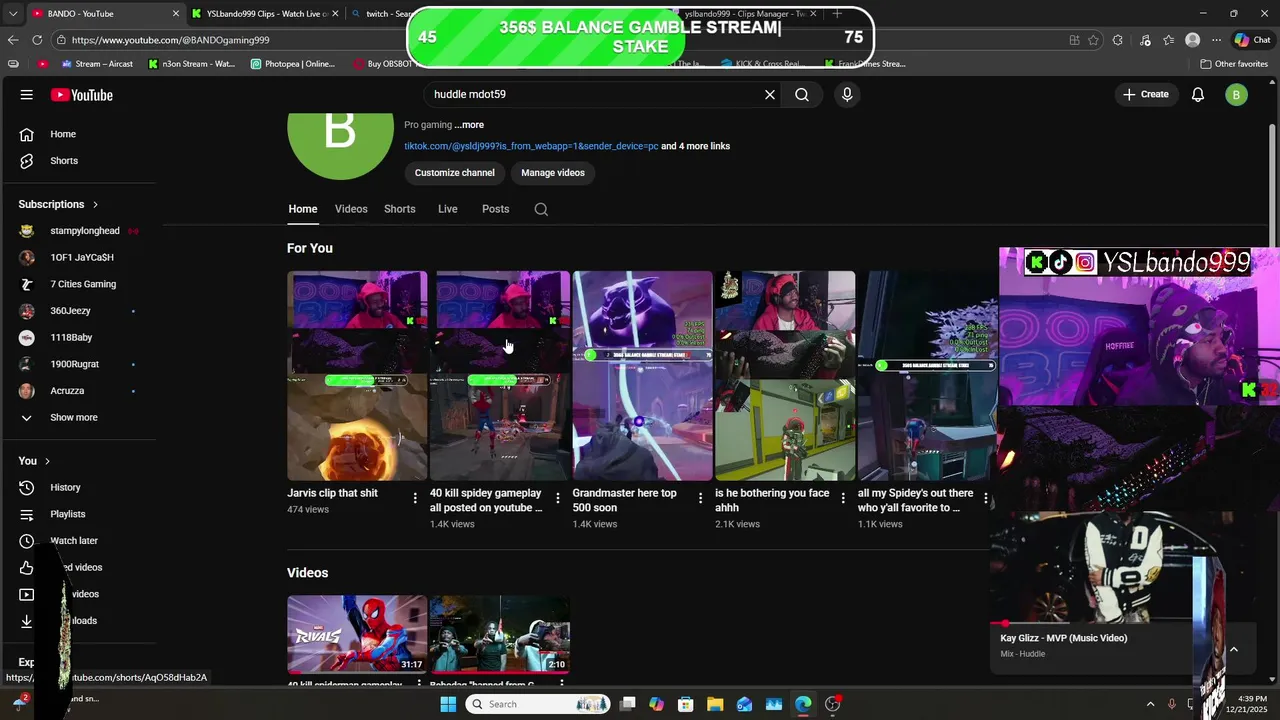Click the Create button
The width and height of the screenshot is (1280, 720).
point(1145,95)
